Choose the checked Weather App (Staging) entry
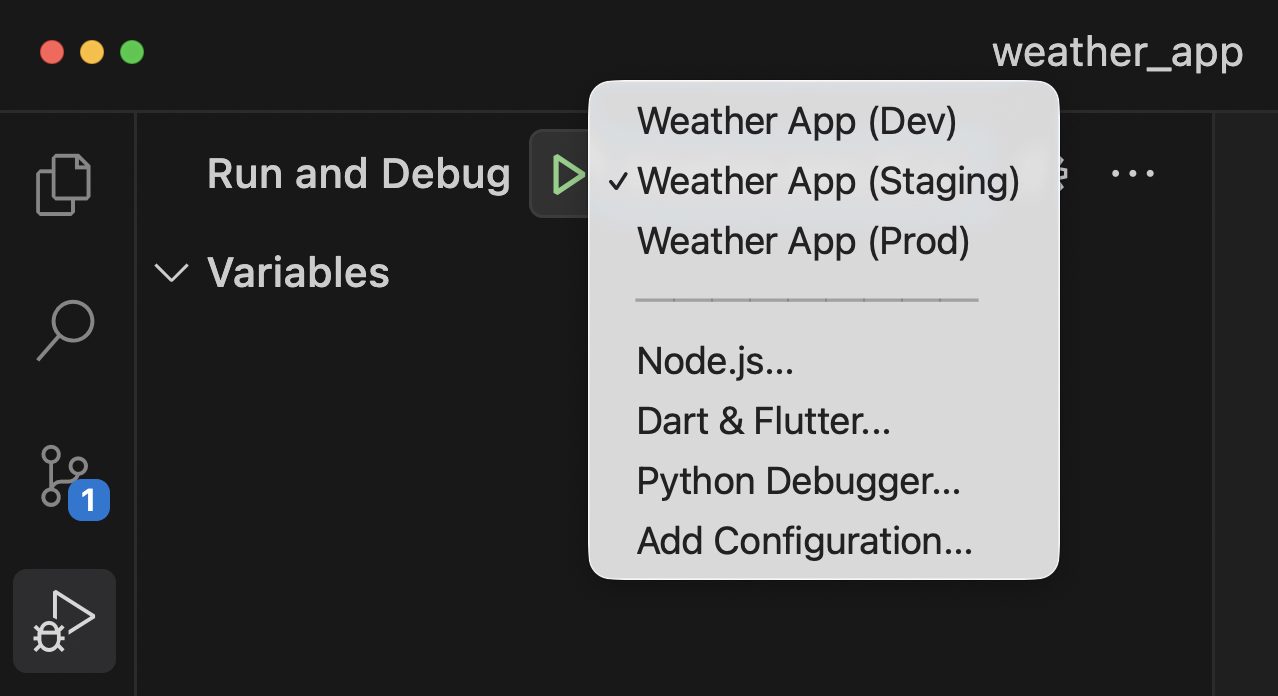Screen dimensions: 1278x696 pos(827,181)
